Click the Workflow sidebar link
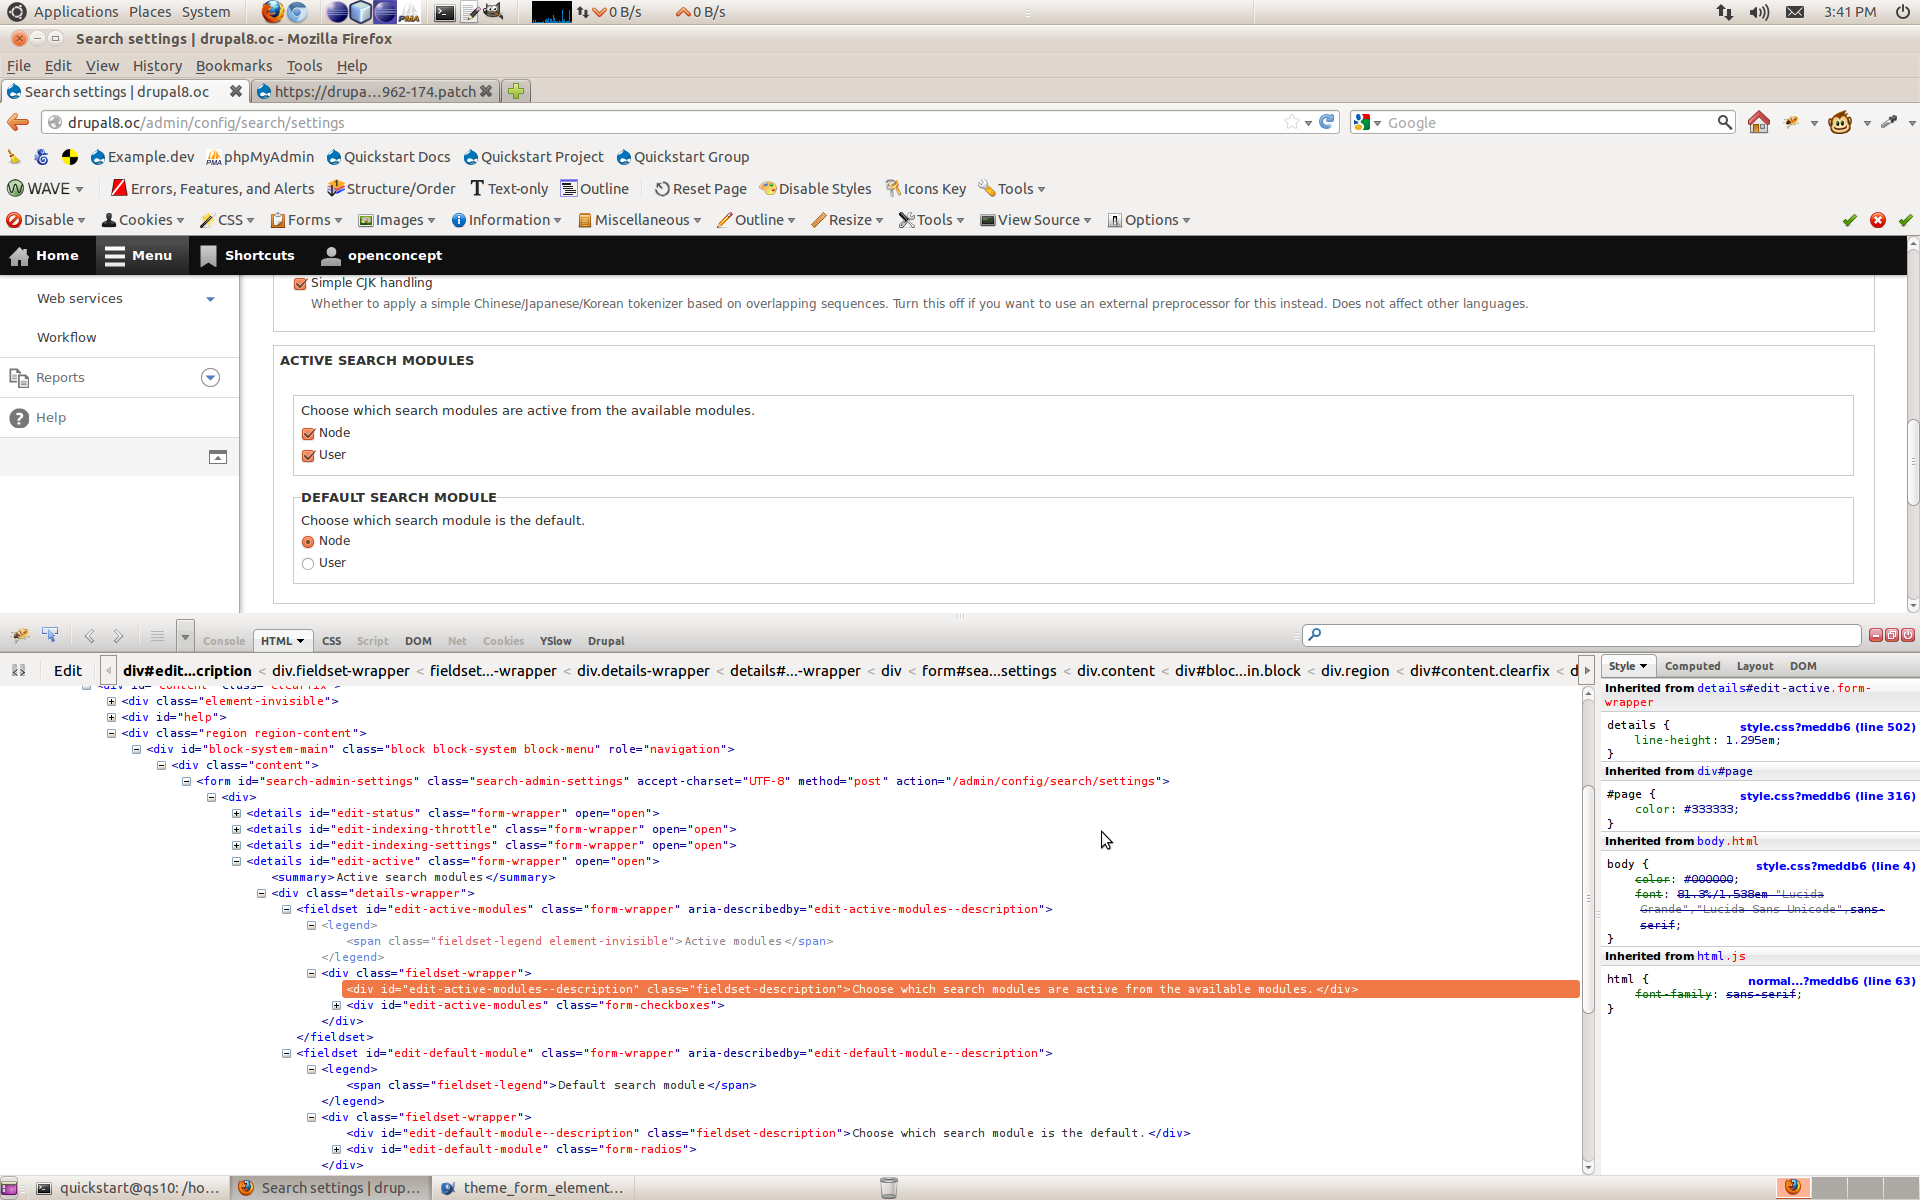The height and width of the screenshot is (1200, 1920). [x=67, y=338]
